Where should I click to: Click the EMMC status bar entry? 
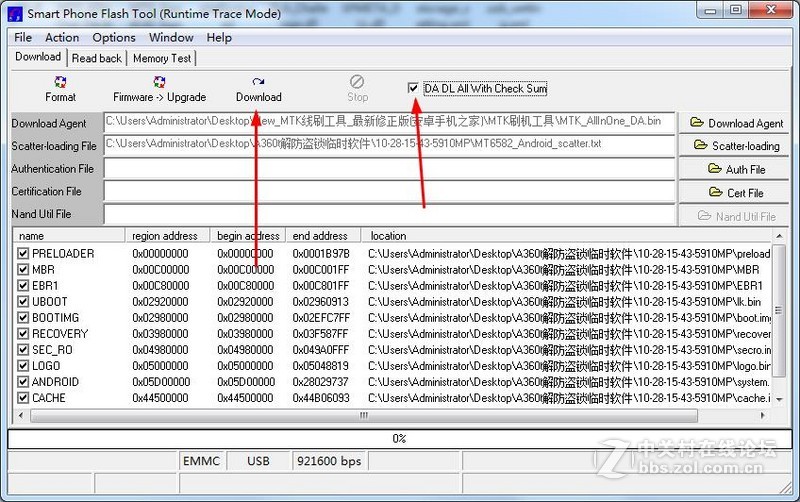(x=201, y=461)
